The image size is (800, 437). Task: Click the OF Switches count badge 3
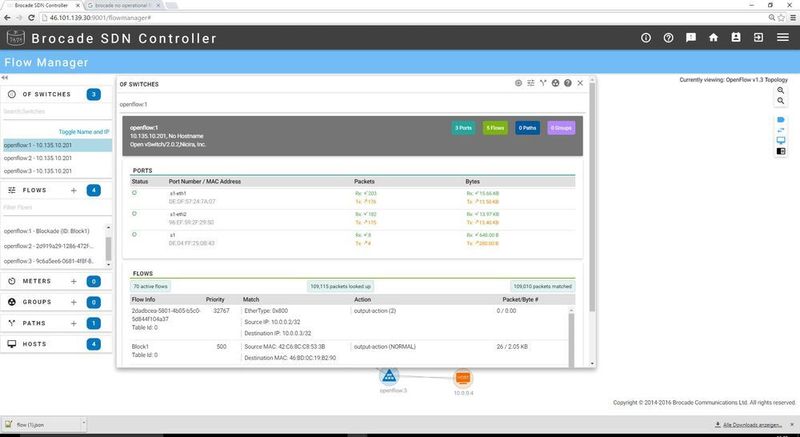93,94
